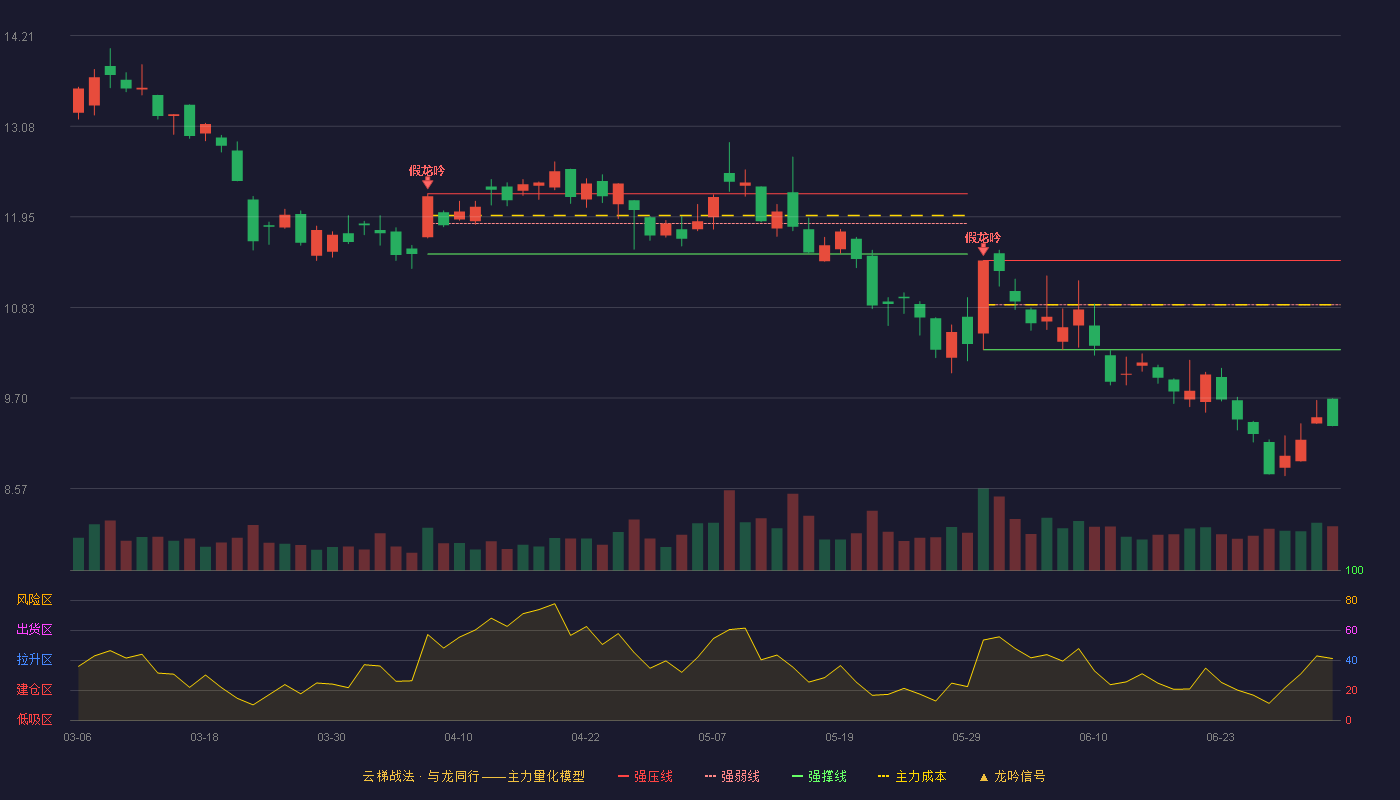Click the red arrow under the April 假龙吟

(x=428, y=183)
